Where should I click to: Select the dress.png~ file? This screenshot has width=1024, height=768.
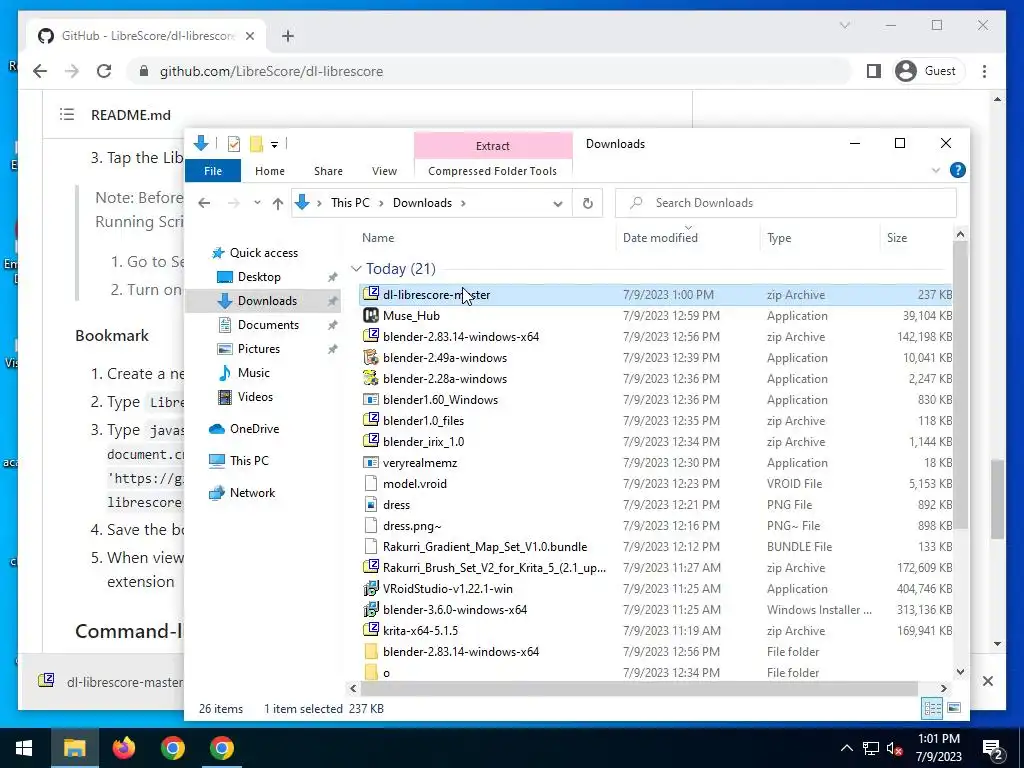pyautogui.click(x=656, y=526)
